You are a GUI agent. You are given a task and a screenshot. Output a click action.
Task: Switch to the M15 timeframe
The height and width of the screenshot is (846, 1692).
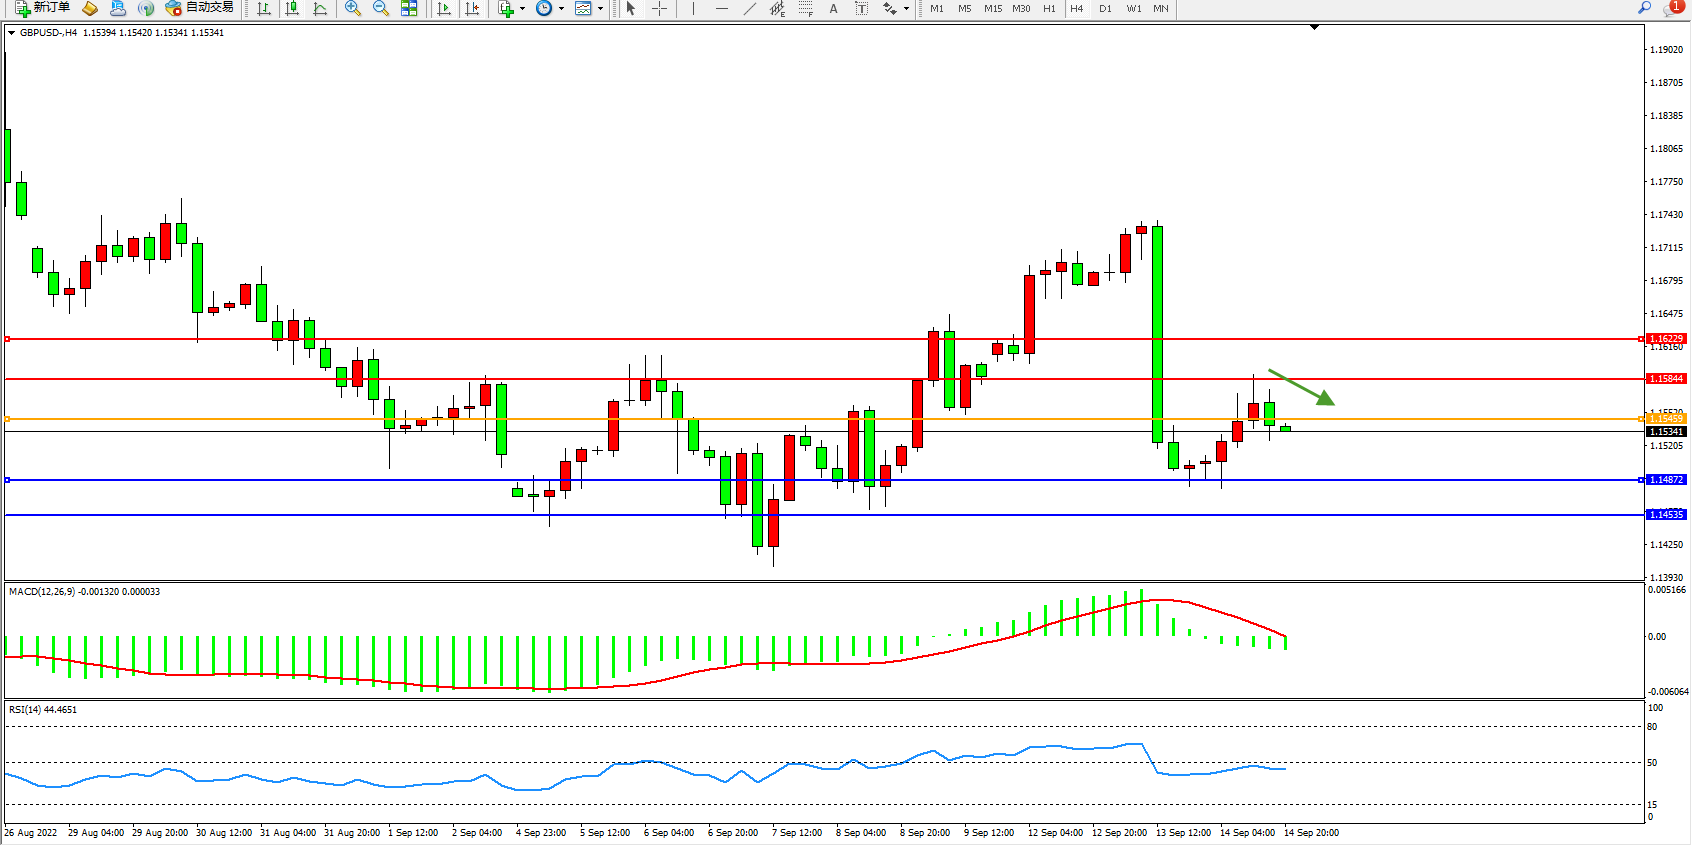992,9
